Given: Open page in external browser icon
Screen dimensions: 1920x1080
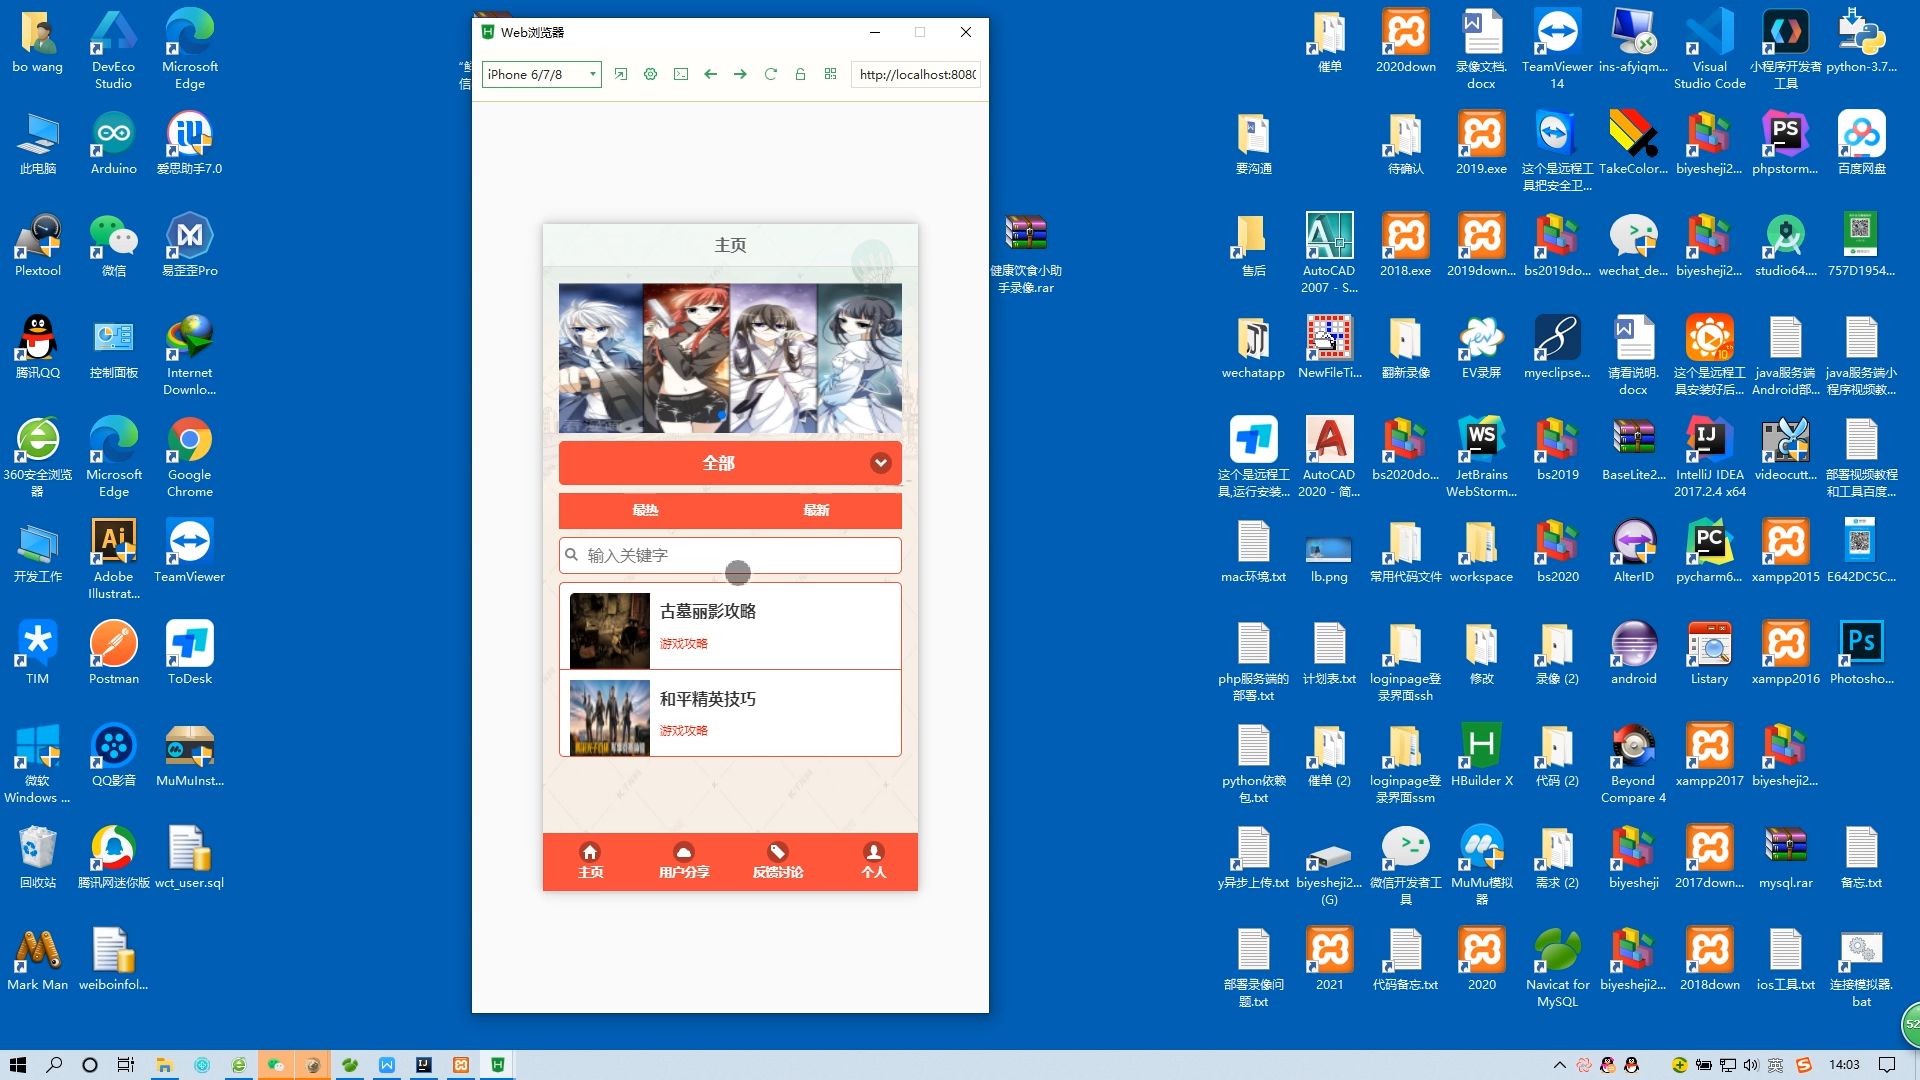Looking at the screenshot, I should [x=621, y=74].
